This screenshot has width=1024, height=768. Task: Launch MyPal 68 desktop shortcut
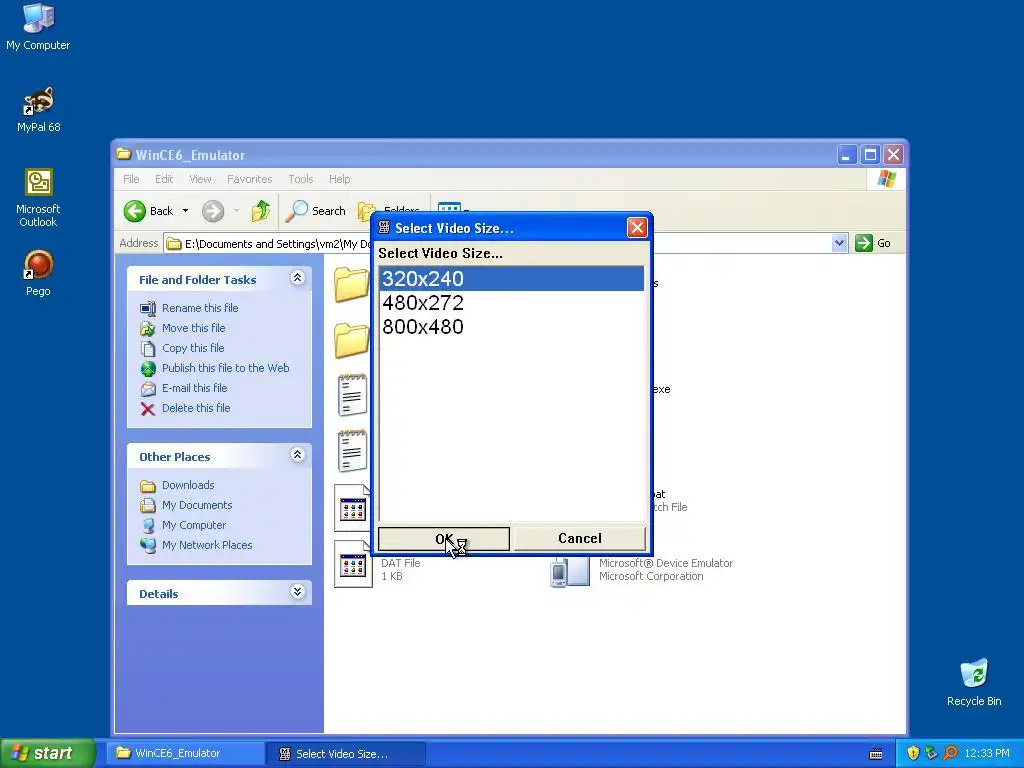click(38, 109)
